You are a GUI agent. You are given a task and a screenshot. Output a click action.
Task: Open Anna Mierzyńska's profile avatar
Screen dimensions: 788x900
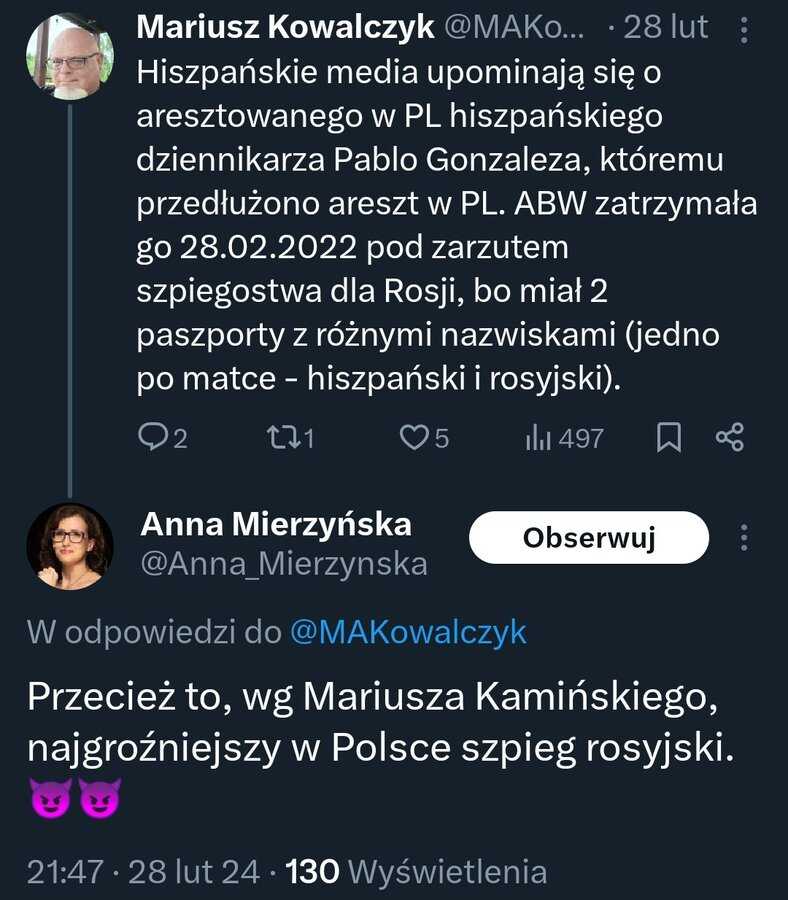click(x=70, y=546)
